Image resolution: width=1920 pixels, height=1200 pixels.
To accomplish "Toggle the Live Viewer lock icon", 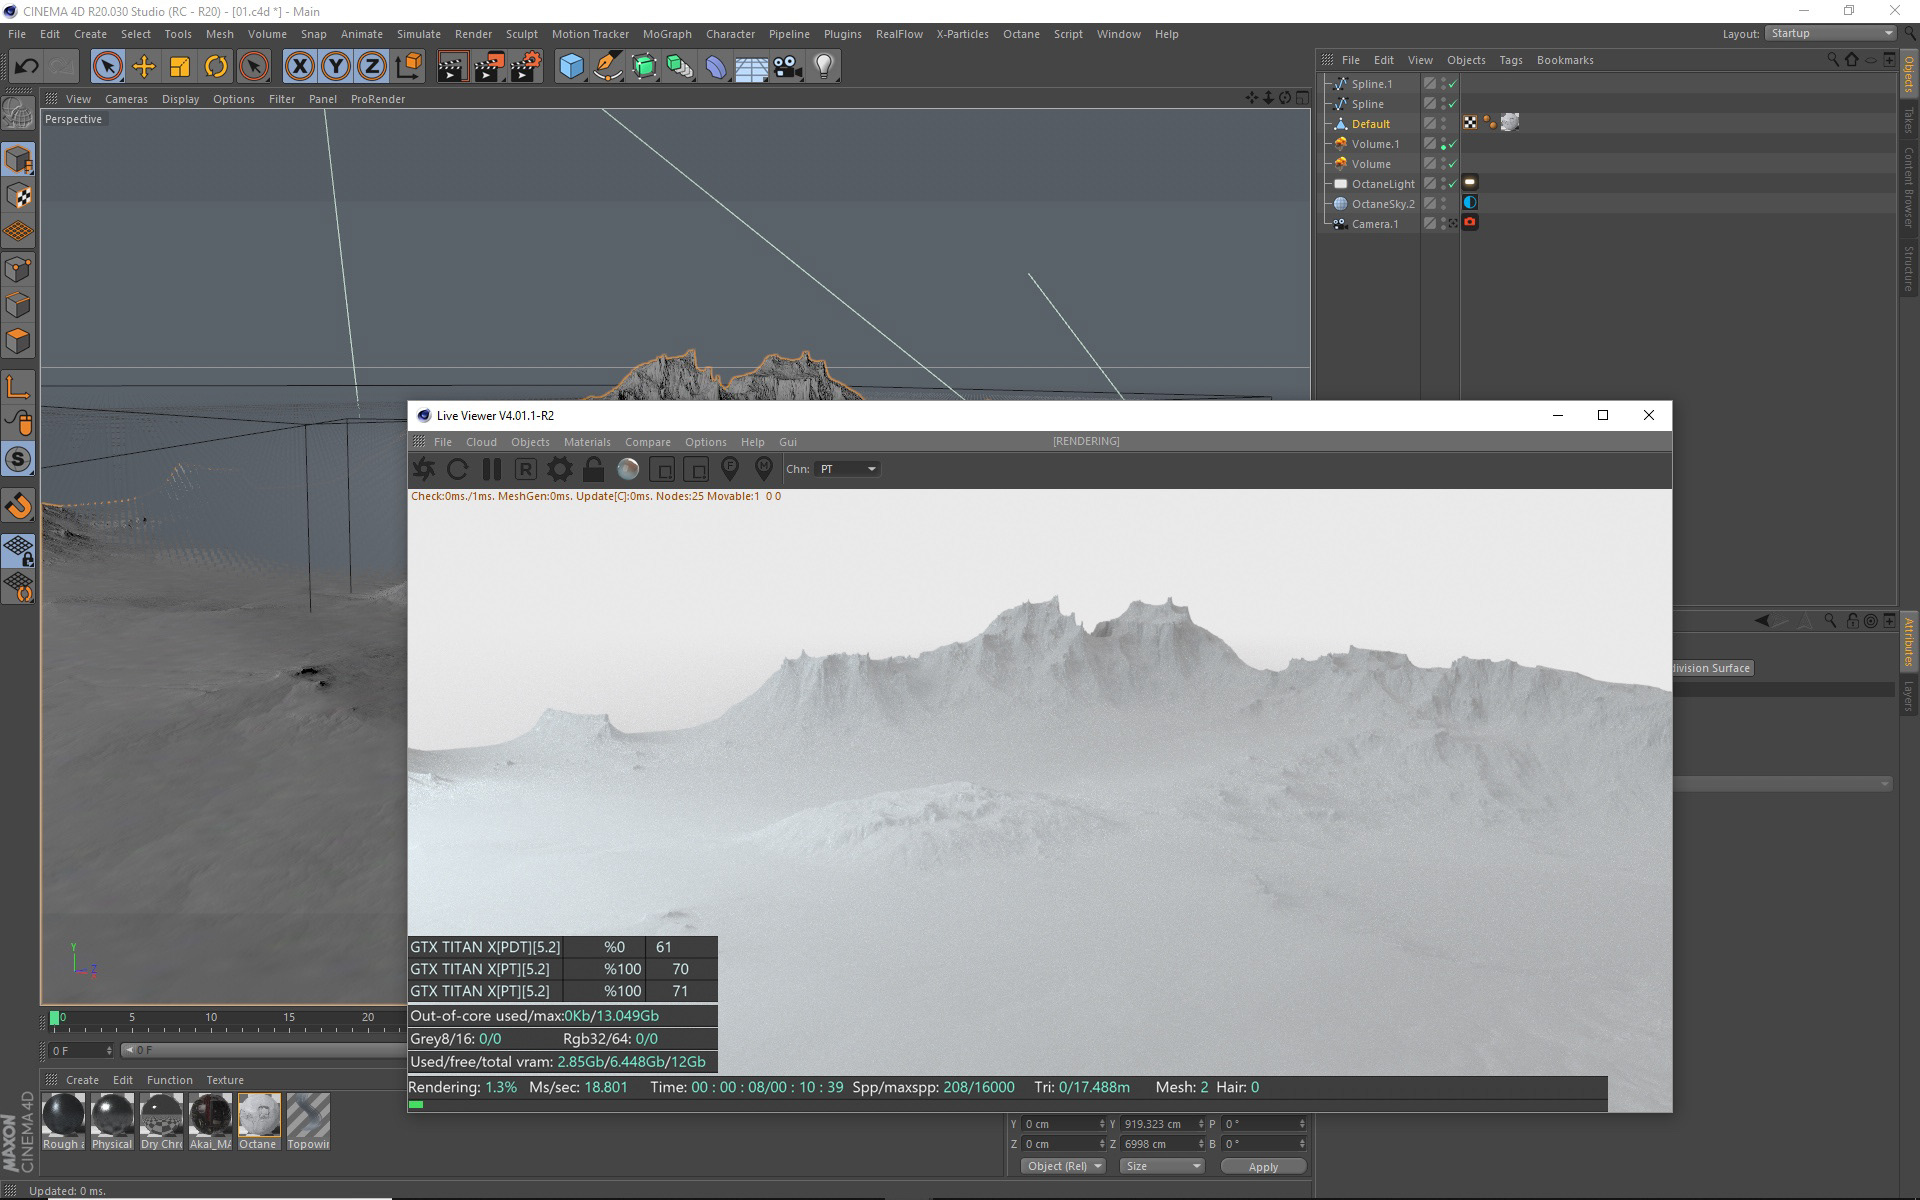I will 593,469.
